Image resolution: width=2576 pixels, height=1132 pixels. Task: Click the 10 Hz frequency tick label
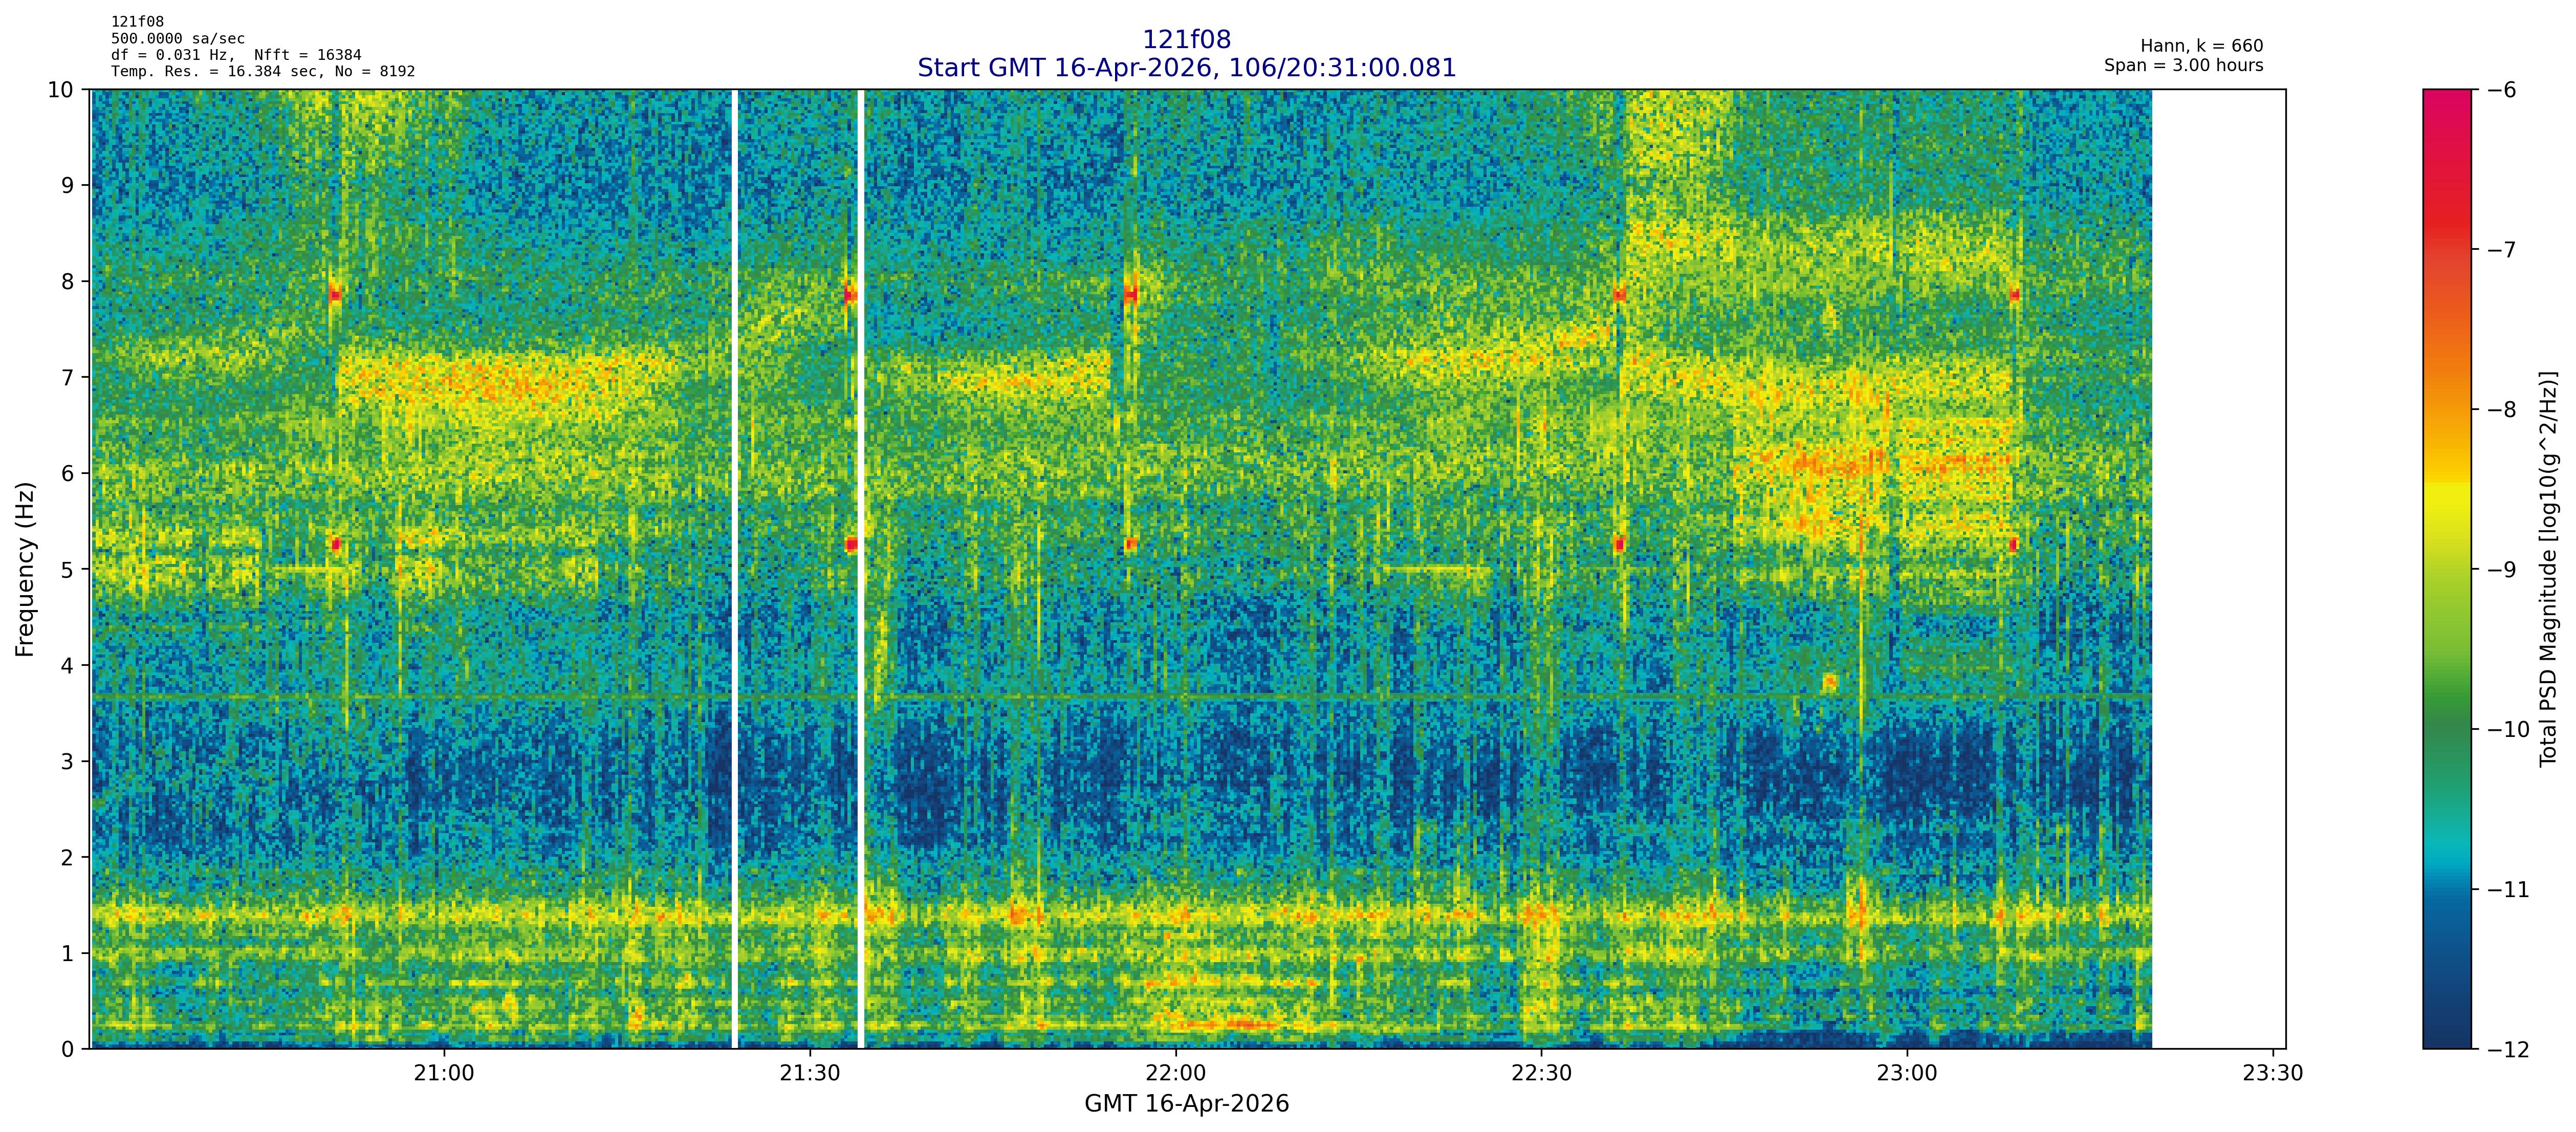(x=60, y=90)
